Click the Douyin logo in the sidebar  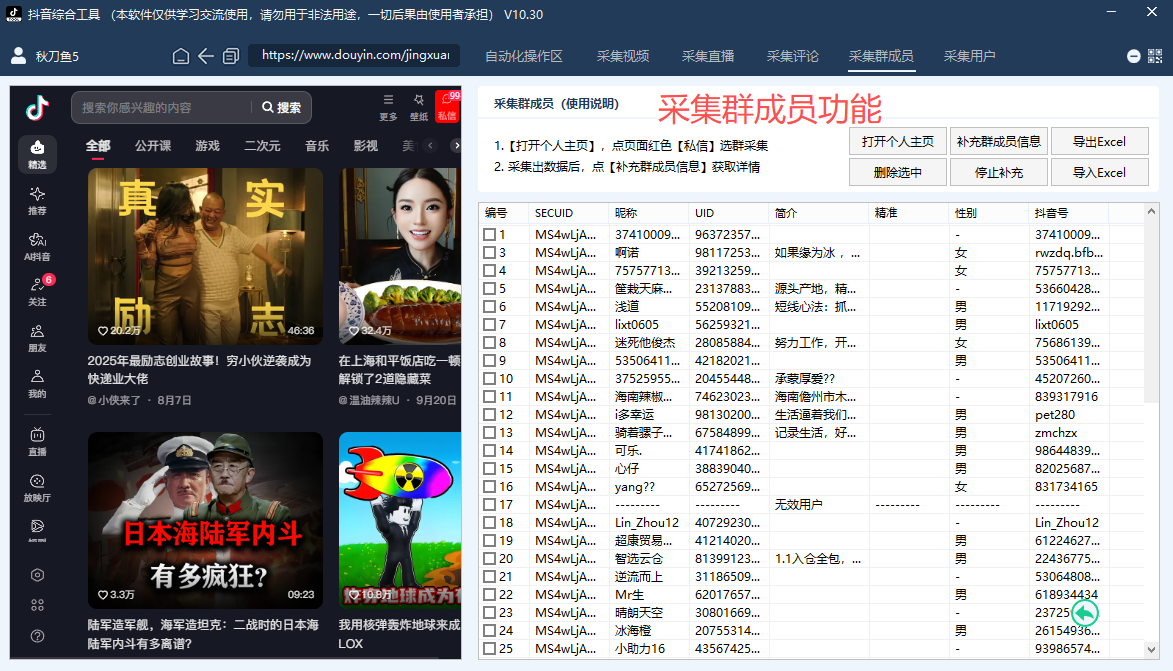37,108
